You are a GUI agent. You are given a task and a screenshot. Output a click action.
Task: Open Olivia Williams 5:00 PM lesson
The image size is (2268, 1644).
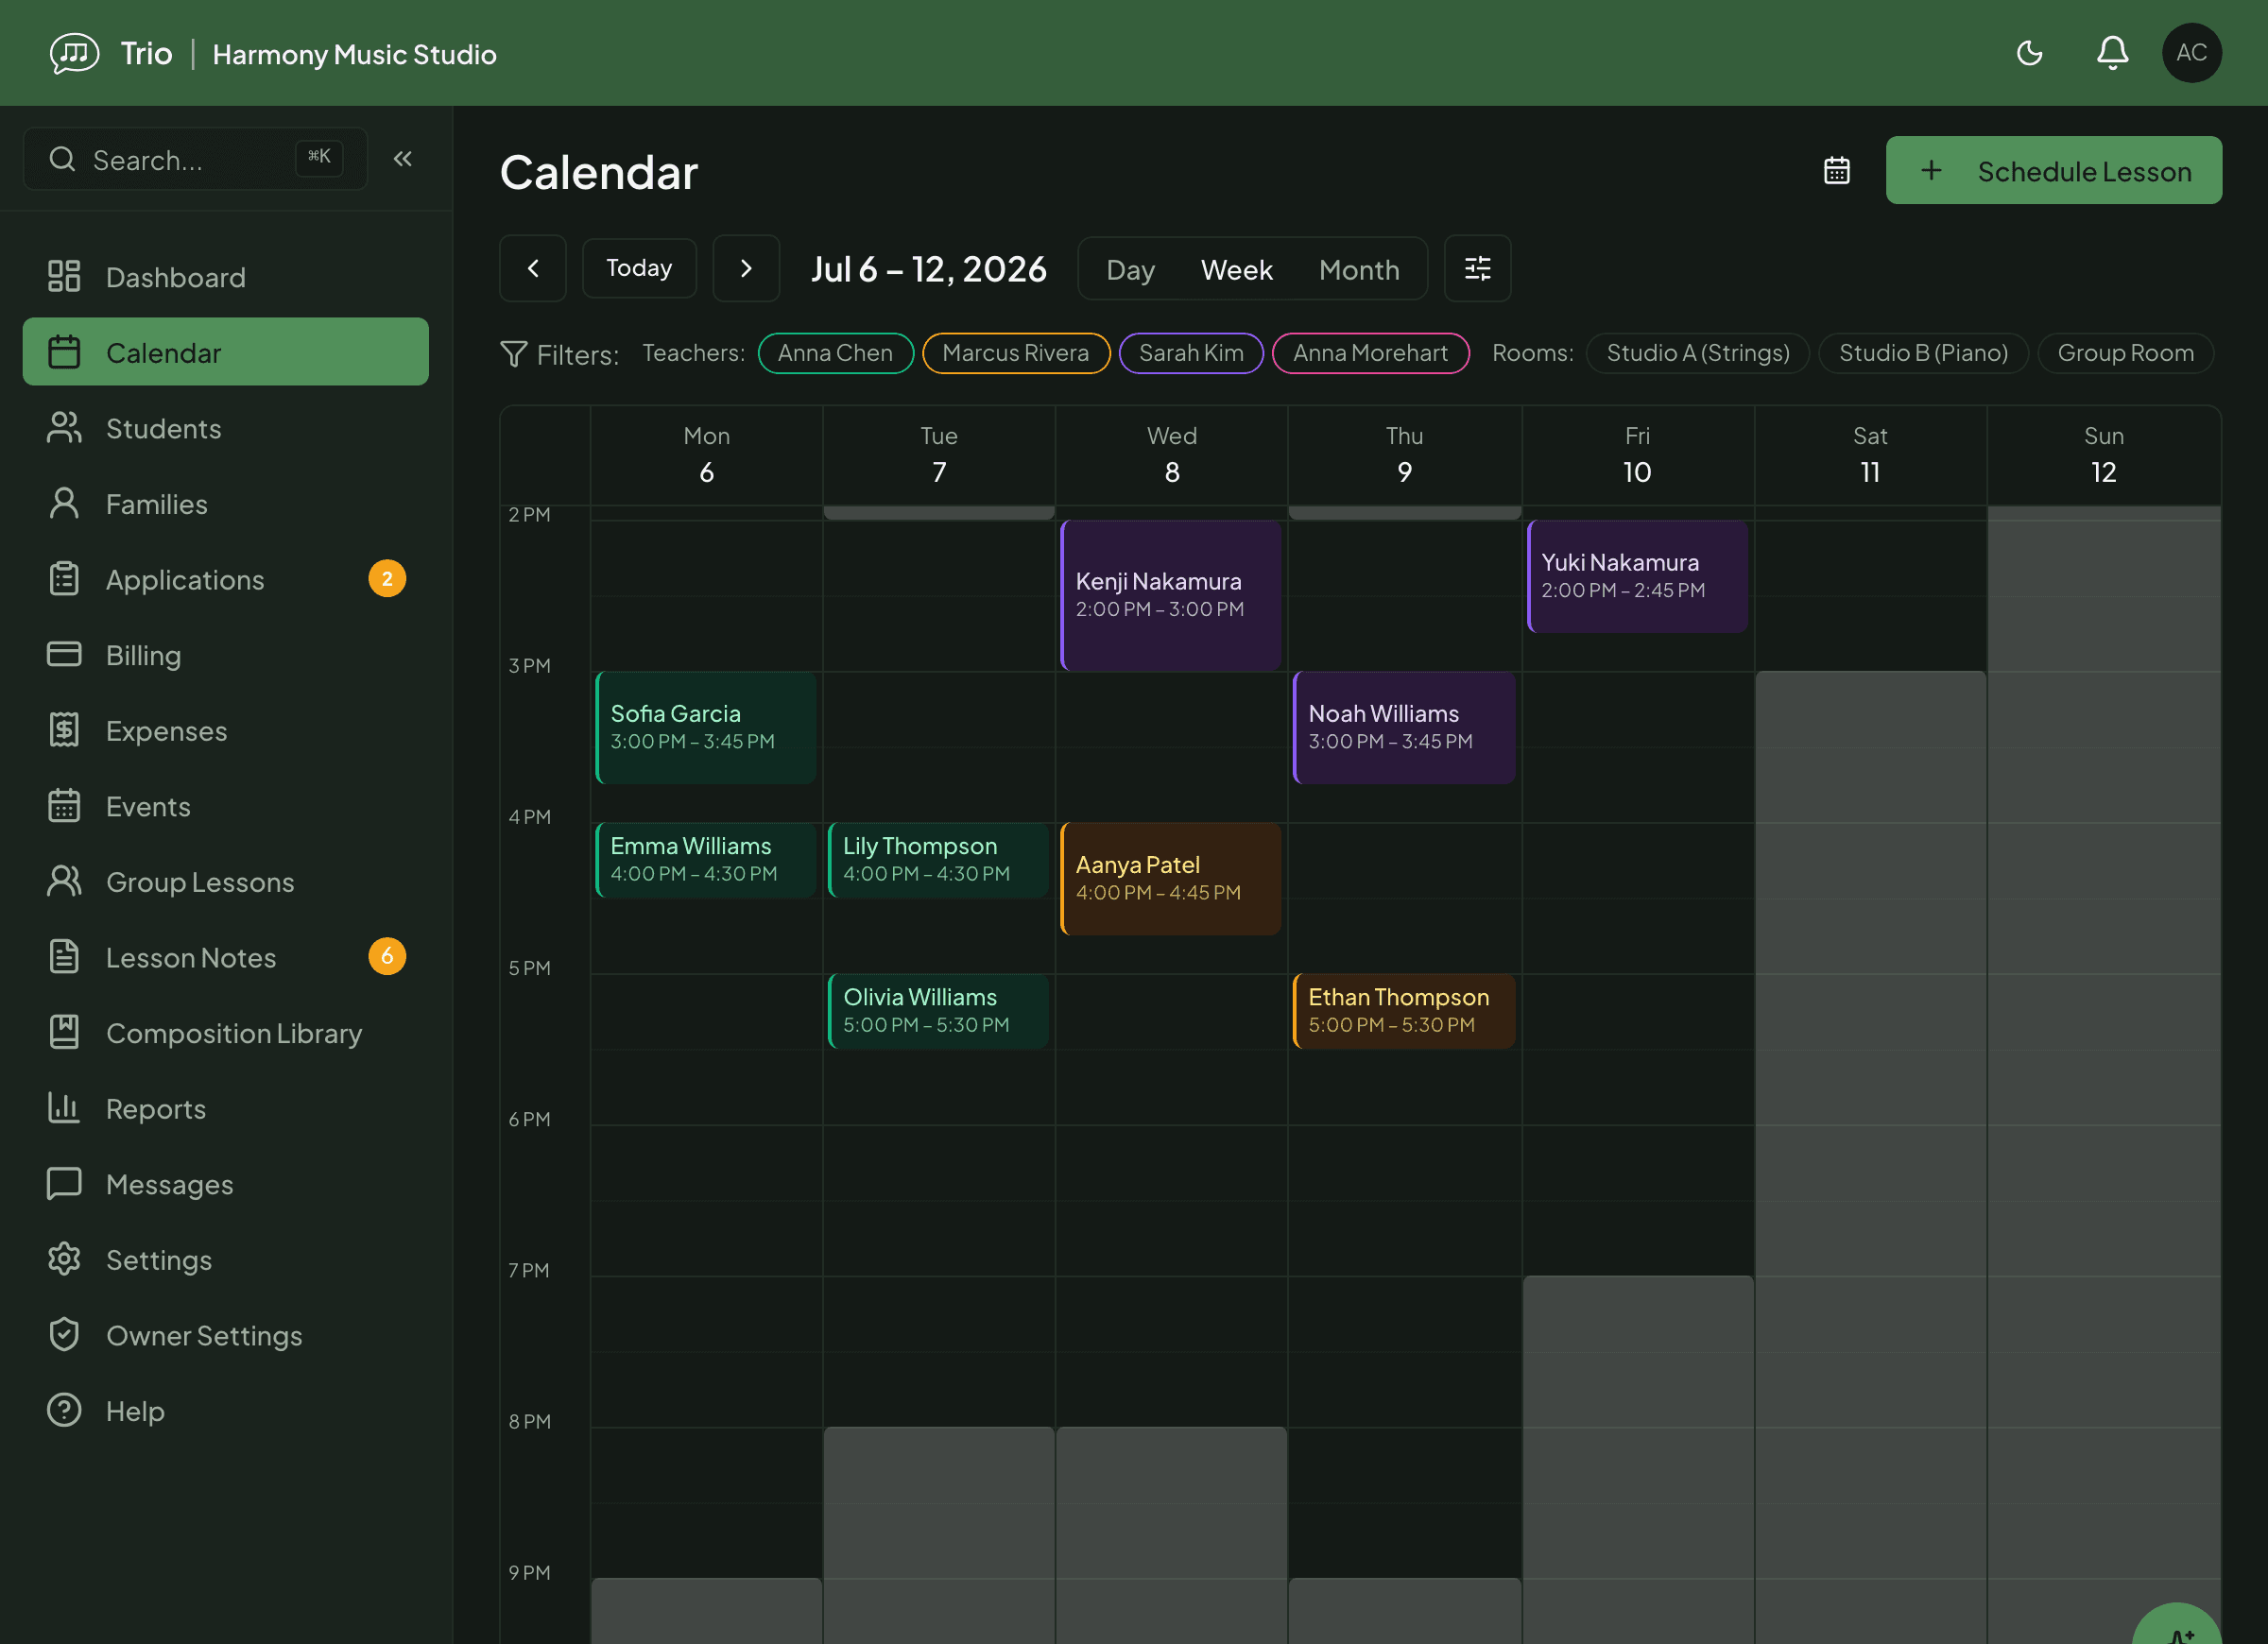click(938, 1011)
